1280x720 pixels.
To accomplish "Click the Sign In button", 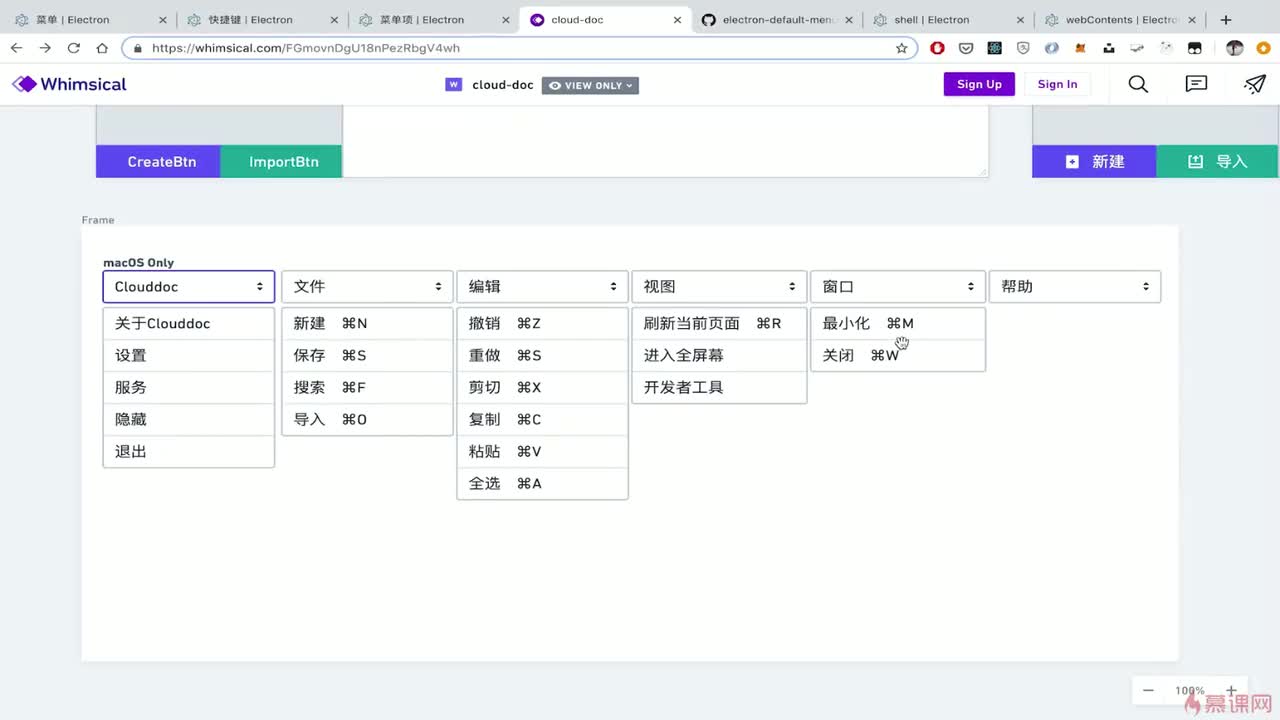I will pyautogui.click(x=1057, y=84).
